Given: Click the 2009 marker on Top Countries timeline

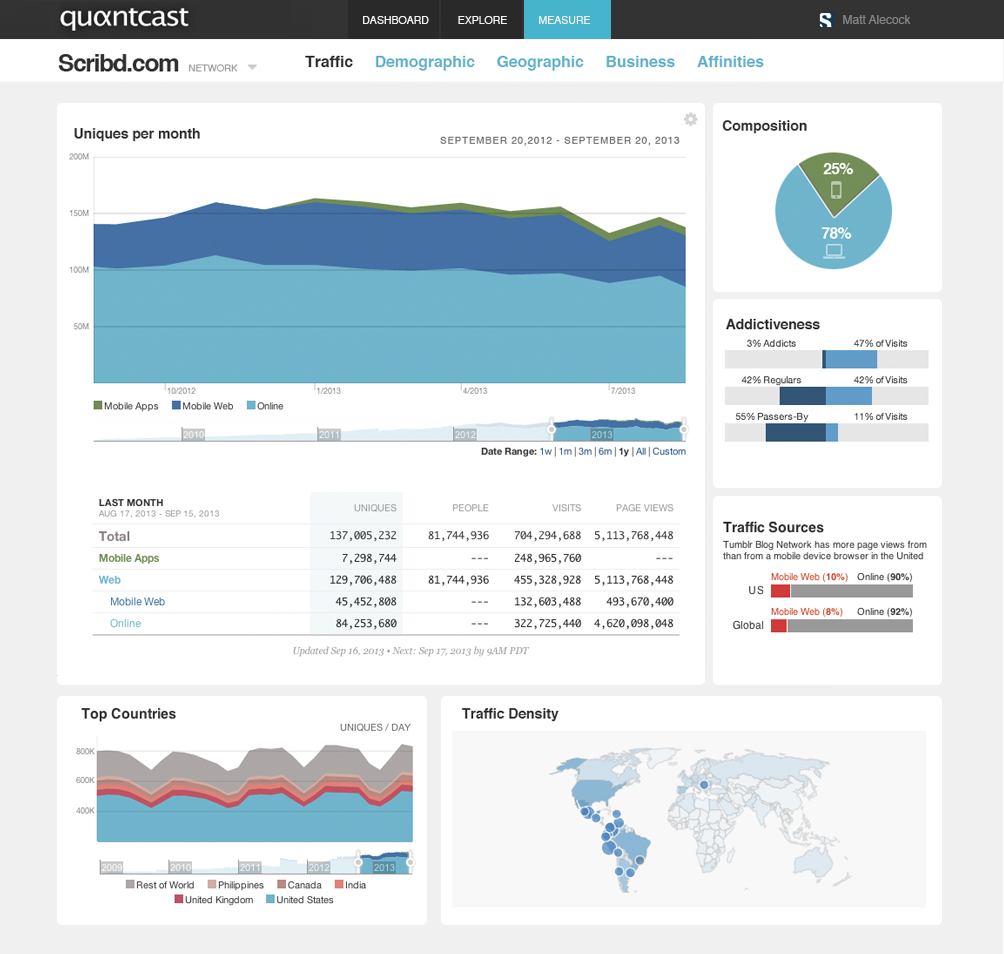Looking at the screenshot, I should tap(111, 867).
